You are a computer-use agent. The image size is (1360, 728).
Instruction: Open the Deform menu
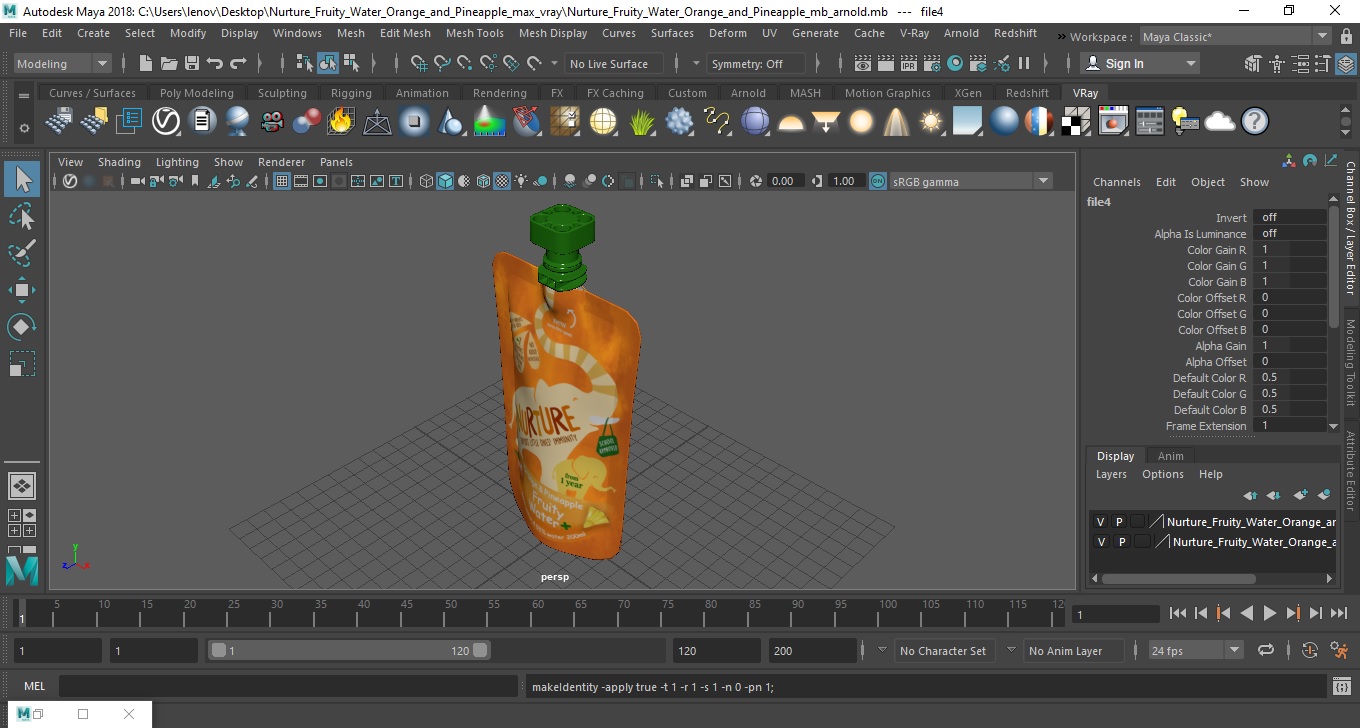(727, 33)
